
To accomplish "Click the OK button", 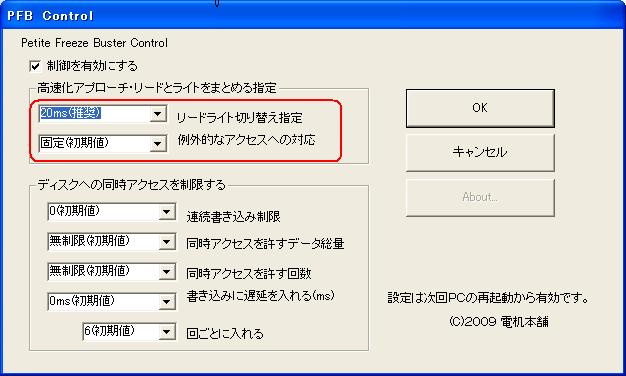I will [480, 108].
